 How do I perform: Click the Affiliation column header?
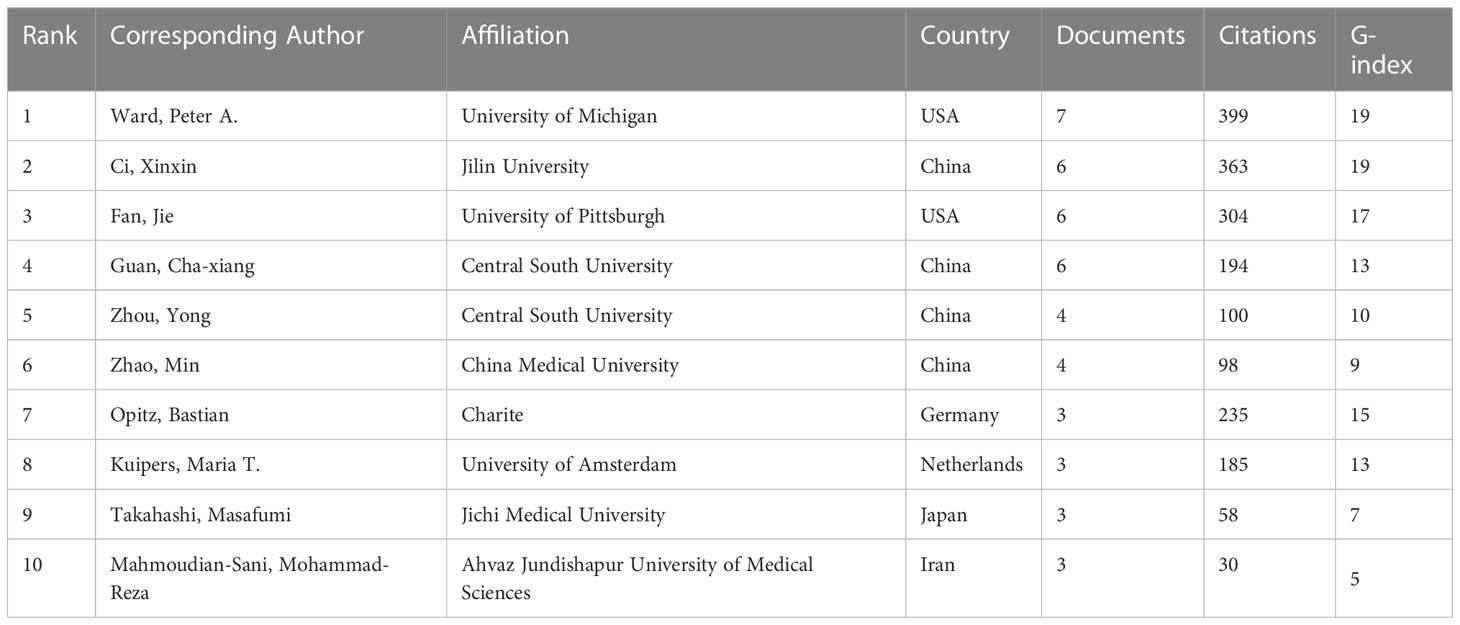(515, 36)
